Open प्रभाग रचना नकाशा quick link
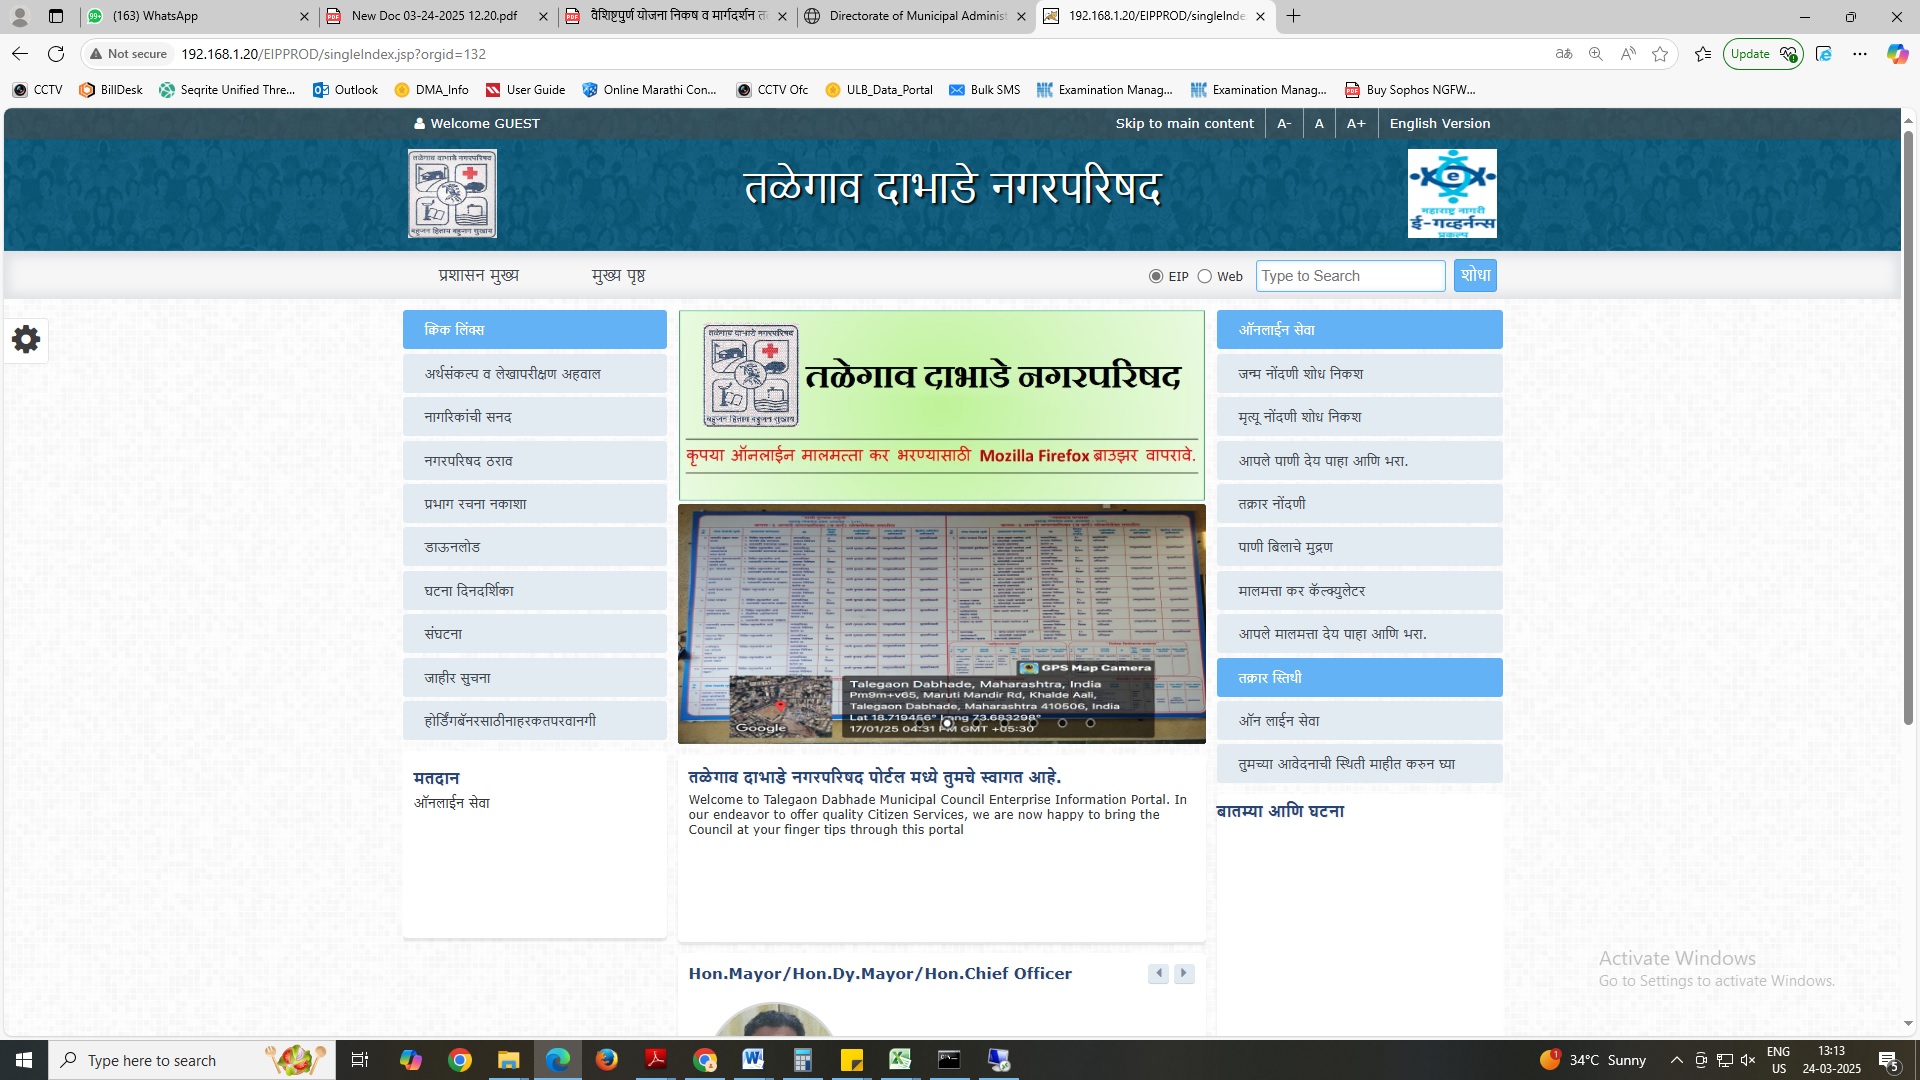The image size is (1920, 1080). point(534,504)
